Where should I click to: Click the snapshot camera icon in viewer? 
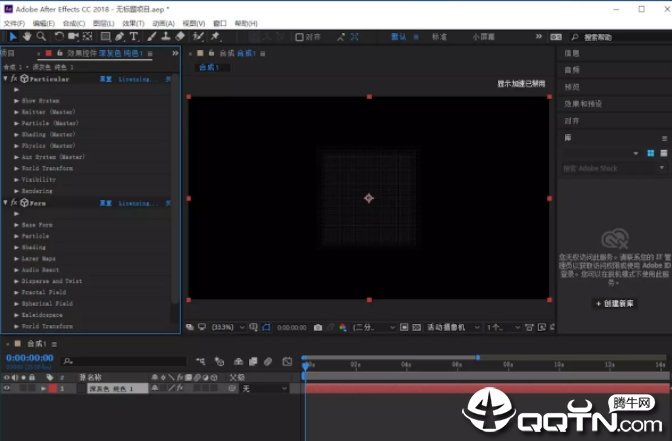point(318,327)
